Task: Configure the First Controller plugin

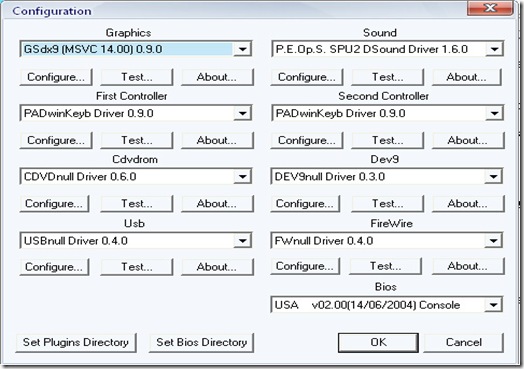Action: point(56,140)
